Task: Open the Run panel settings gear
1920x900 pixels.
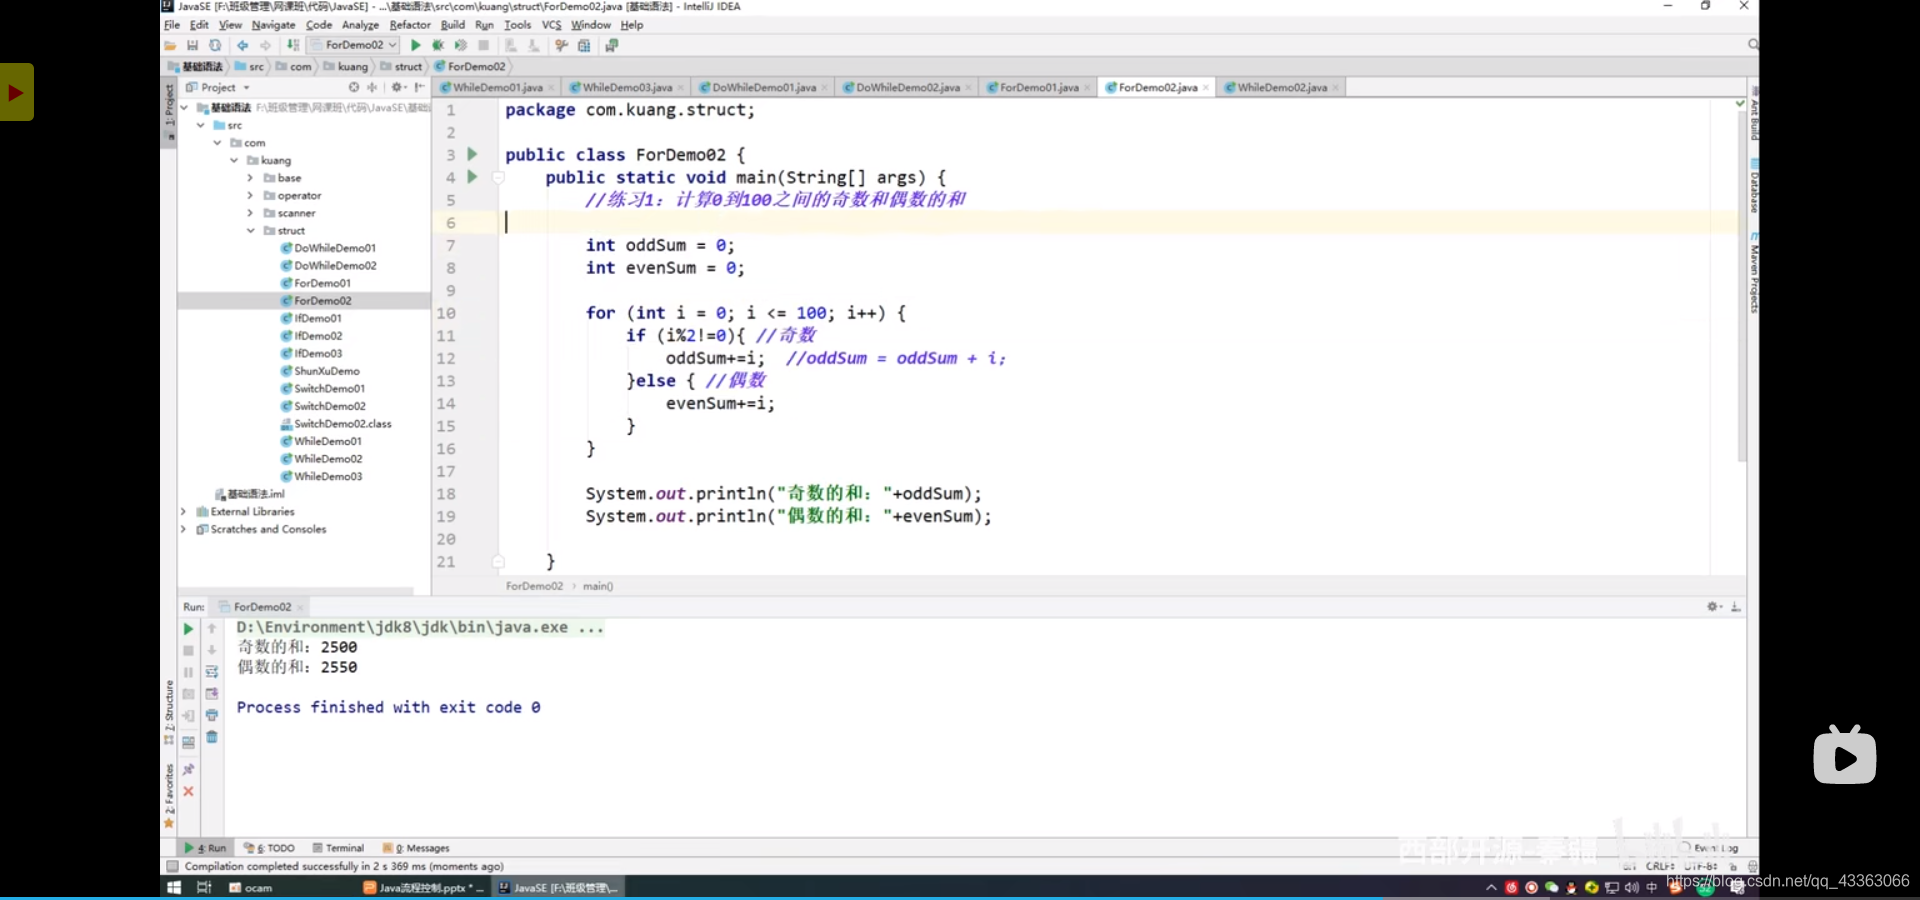Action: click(1713, 607)
